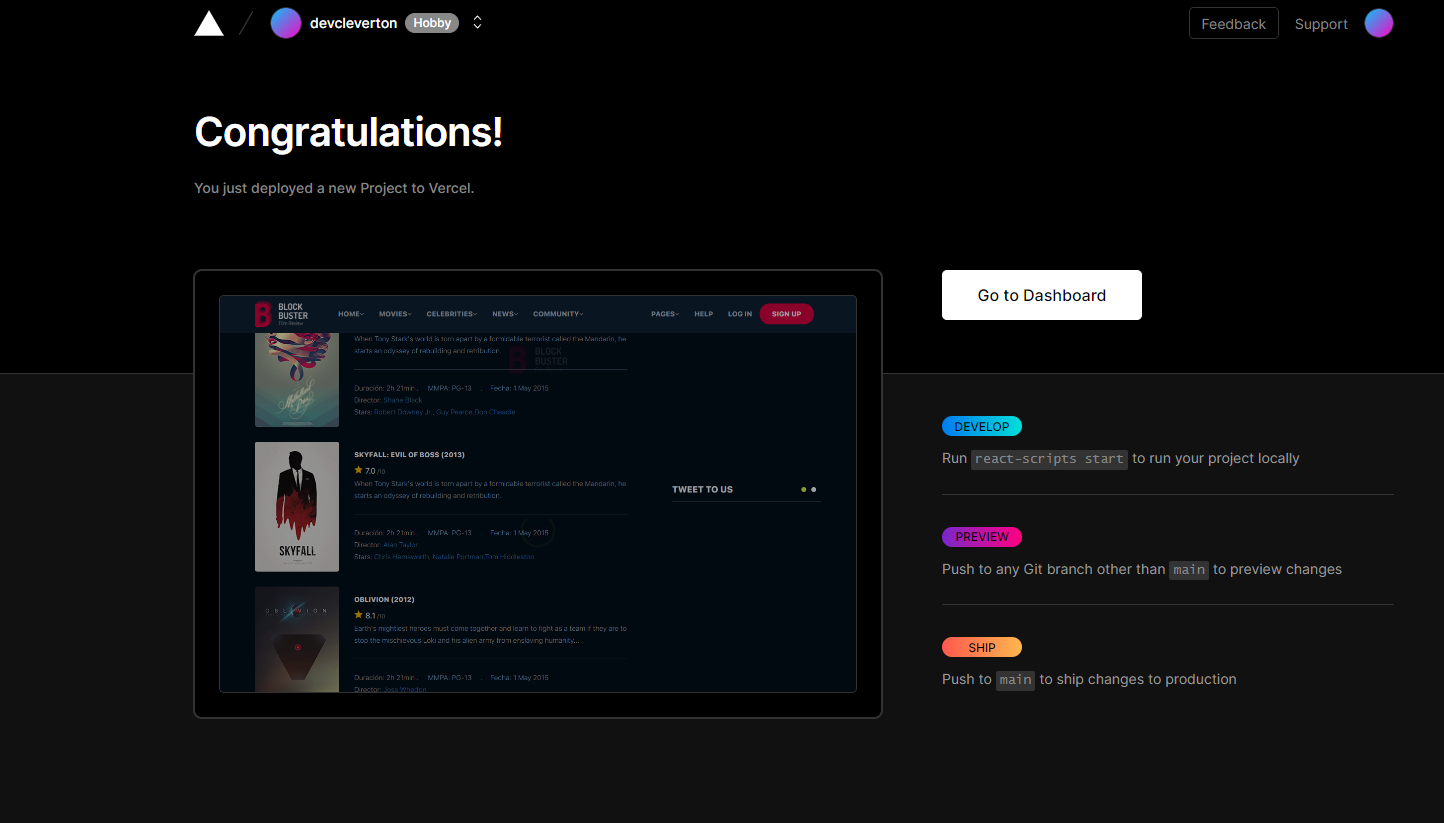
Task: Click the MOVIES menu in preview
Action: click(395, 314)
